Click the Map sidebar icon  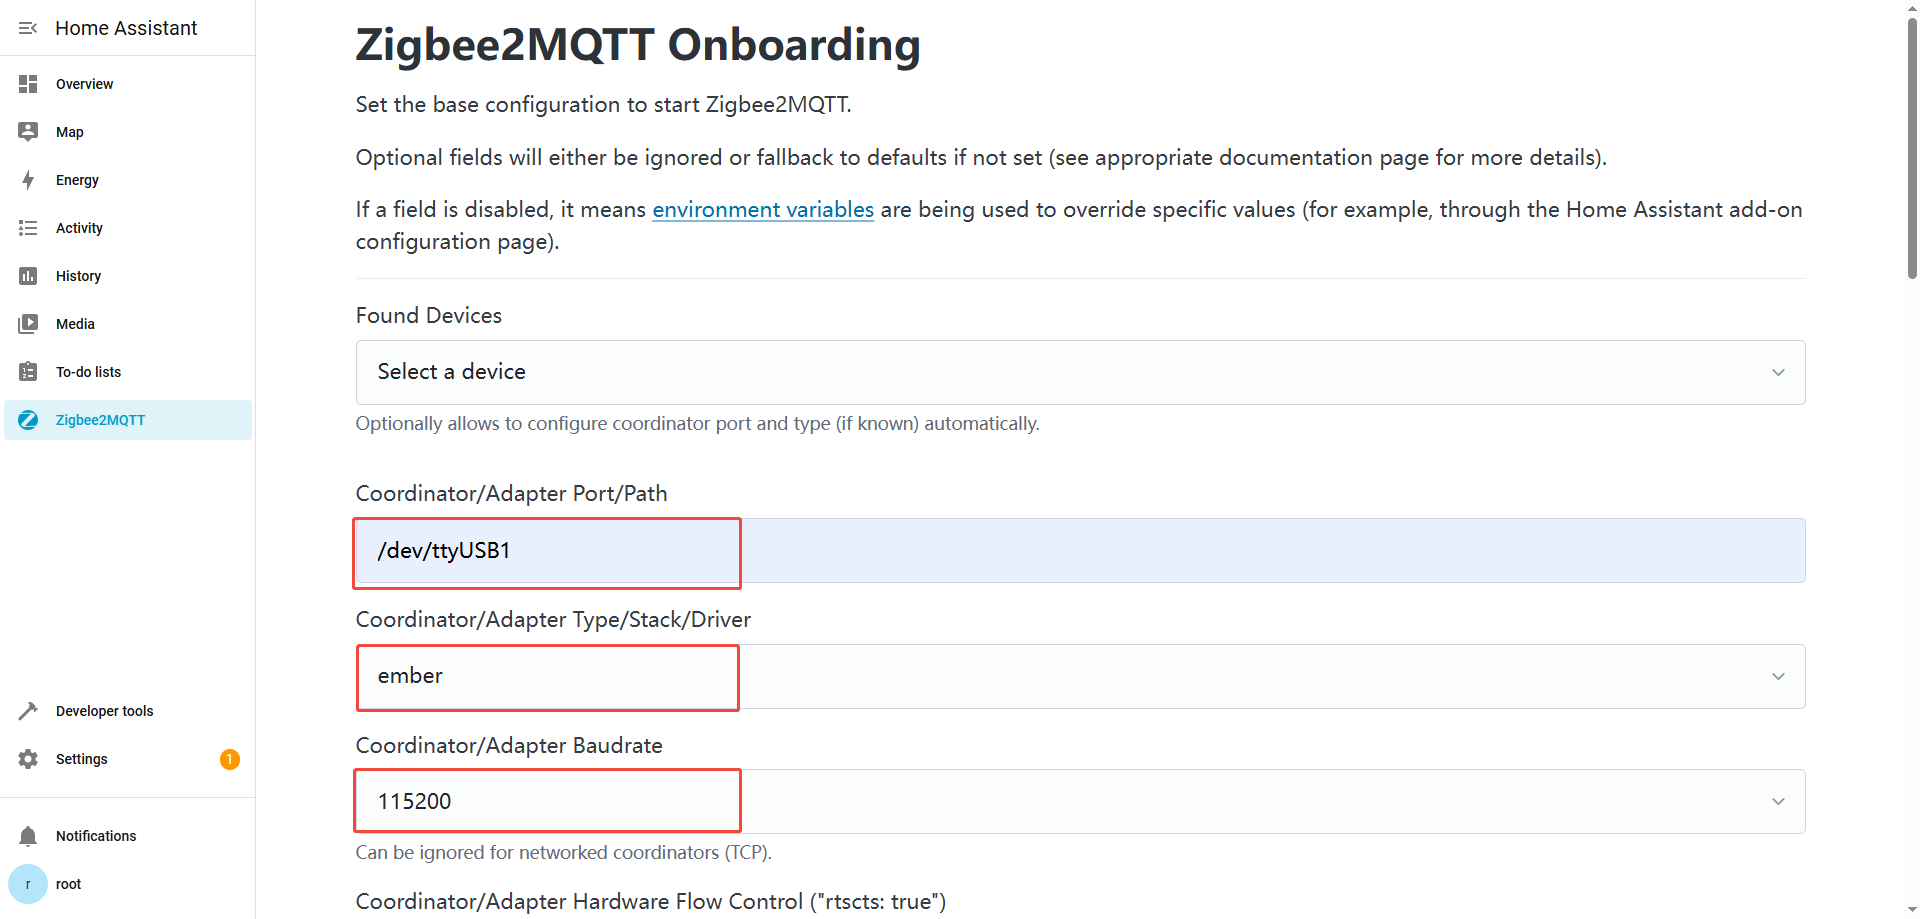[x=28, y=132]
